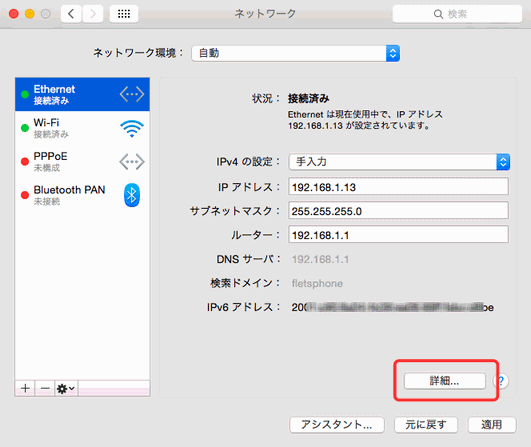The image size is (531, 447).
Task: Remove the selected service with minus button
Action: click(45, 388)
